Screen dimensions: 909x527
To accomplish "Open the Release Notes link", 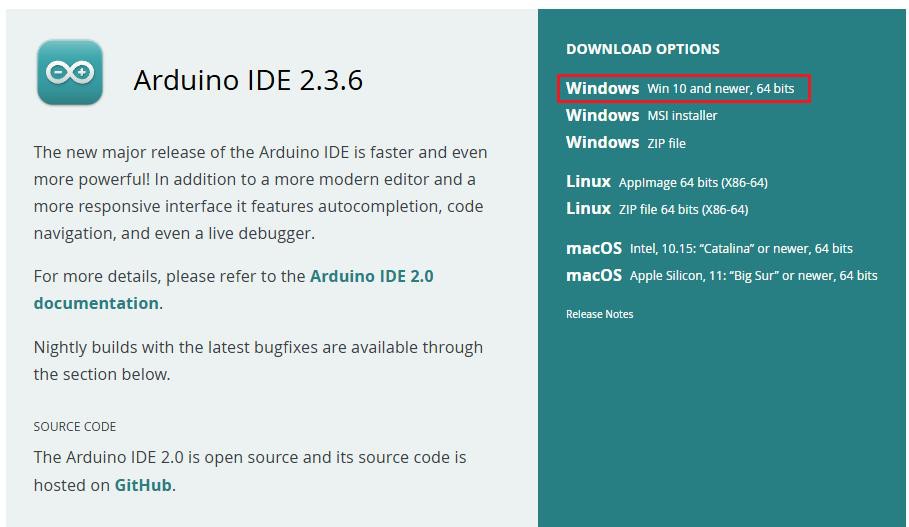I will click(x=599, y=314).
